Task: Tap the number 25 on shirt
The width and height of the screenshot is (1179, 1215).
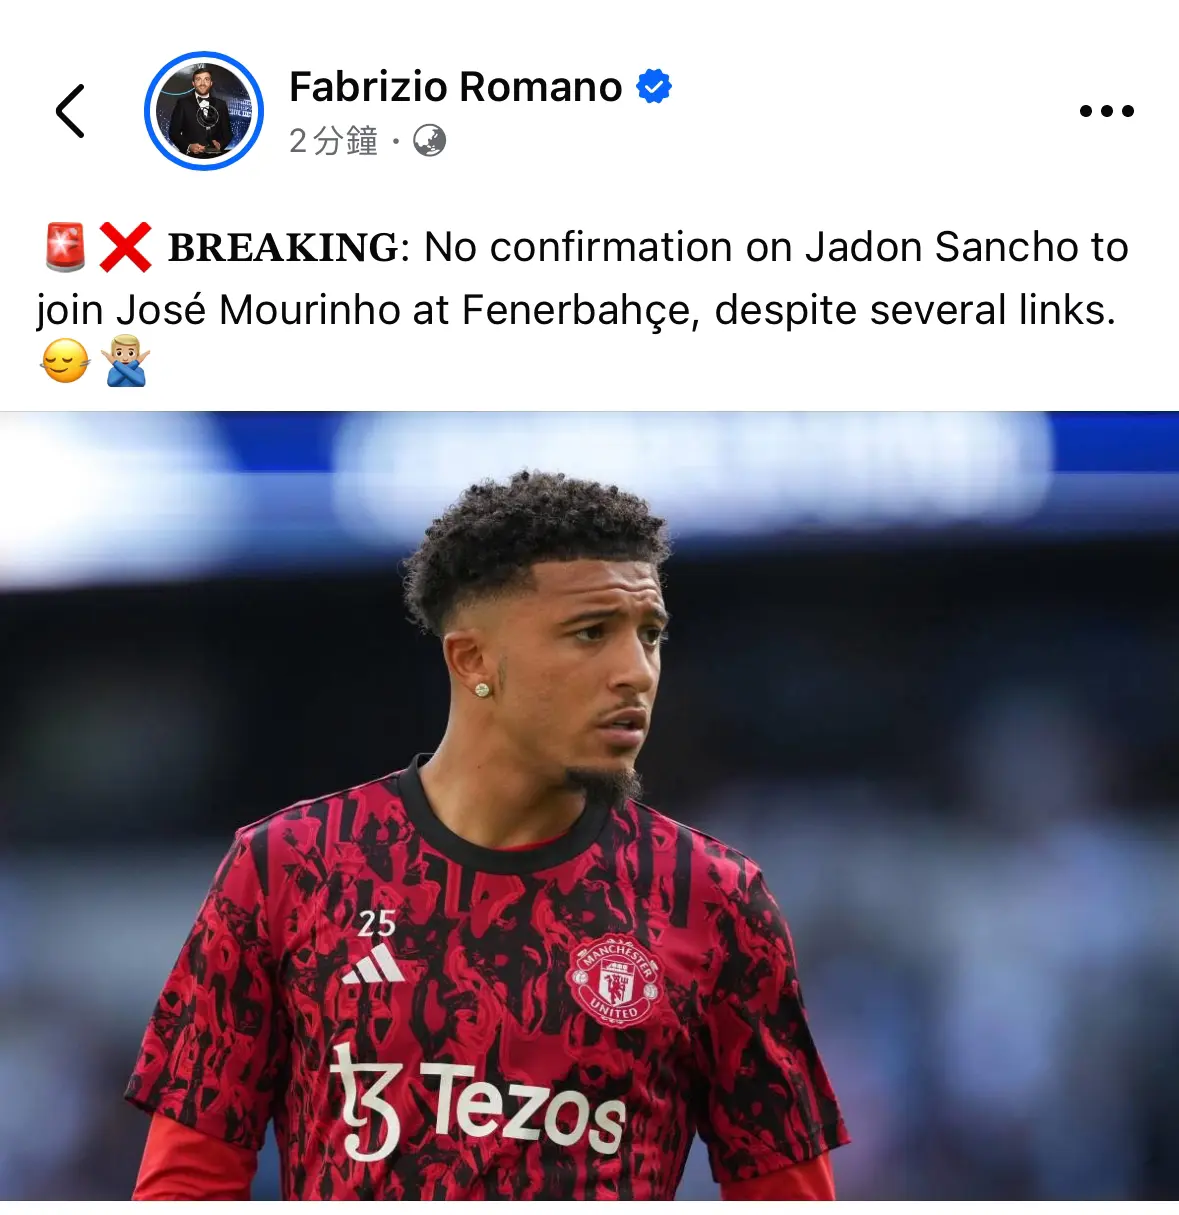Action: [376, 922]
